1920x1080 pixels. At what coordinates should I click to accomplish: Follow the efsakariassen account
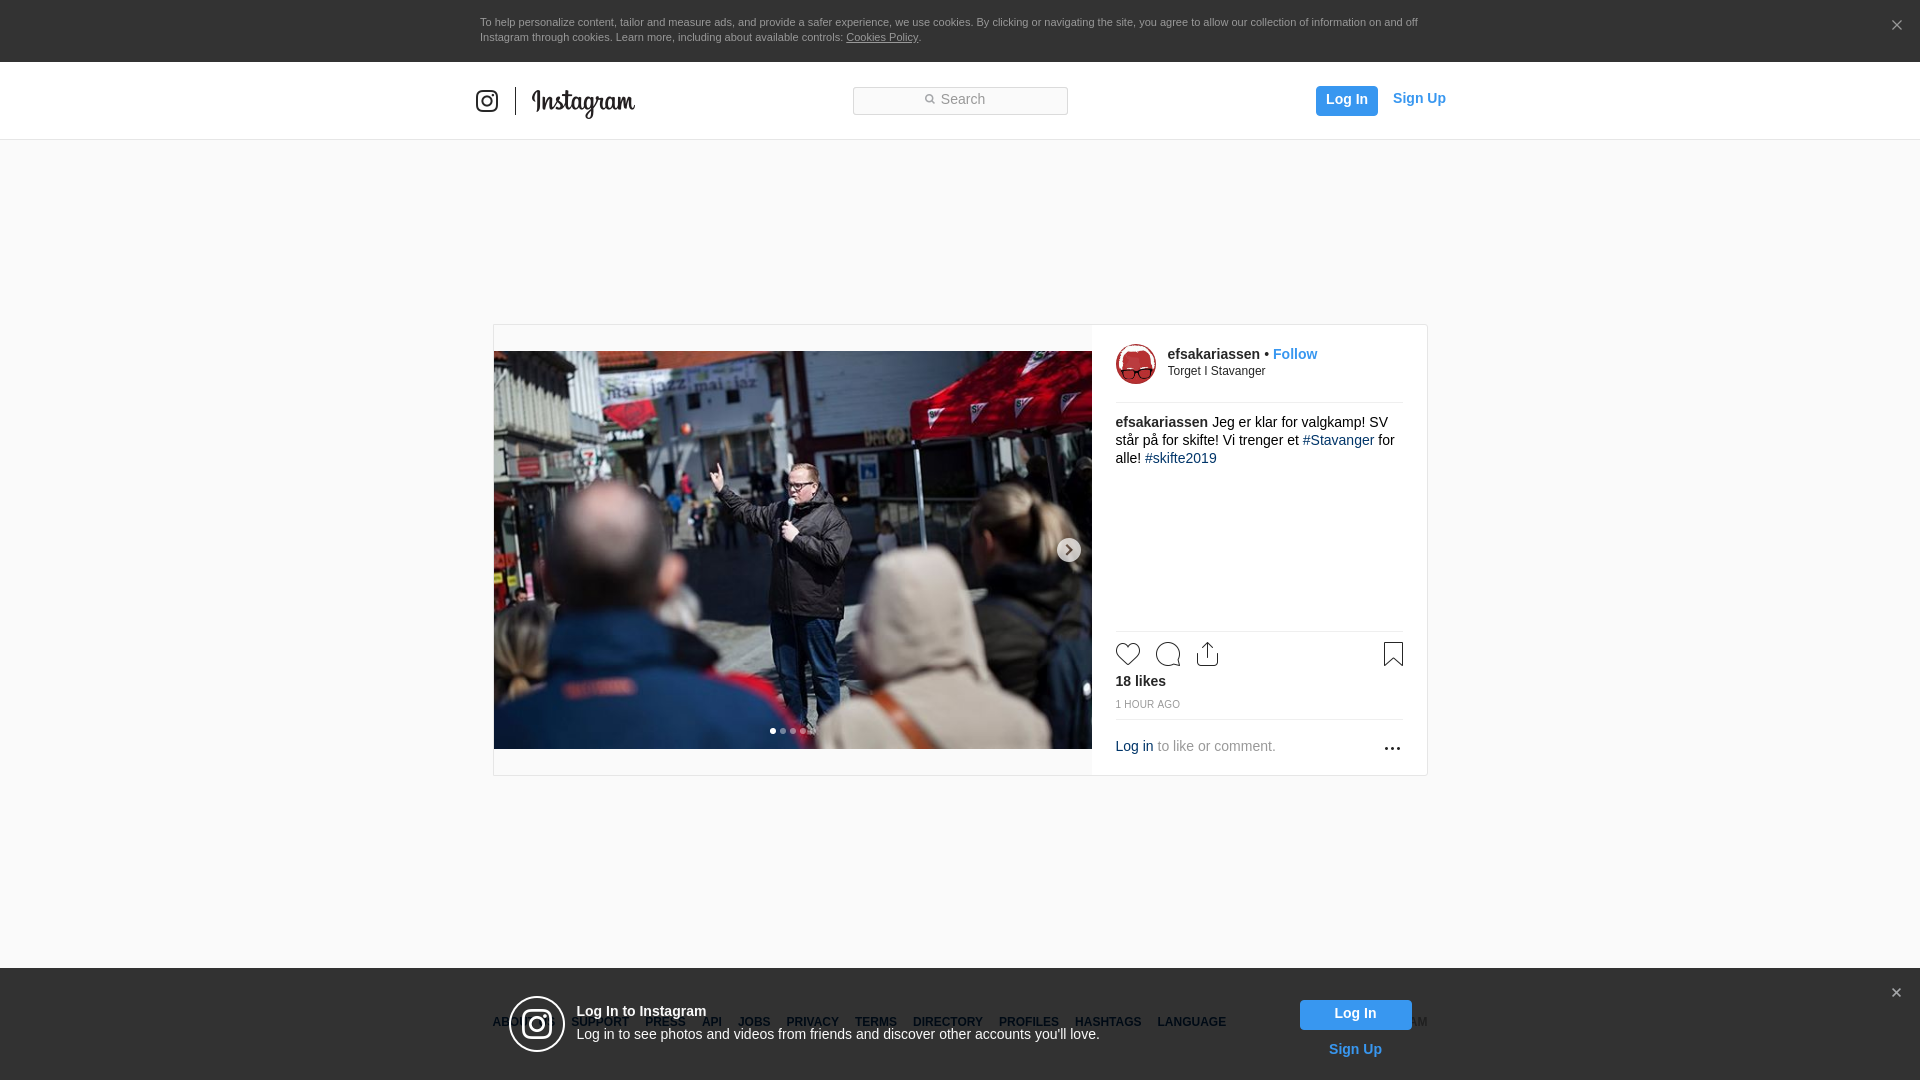[x=1295, y=354]
